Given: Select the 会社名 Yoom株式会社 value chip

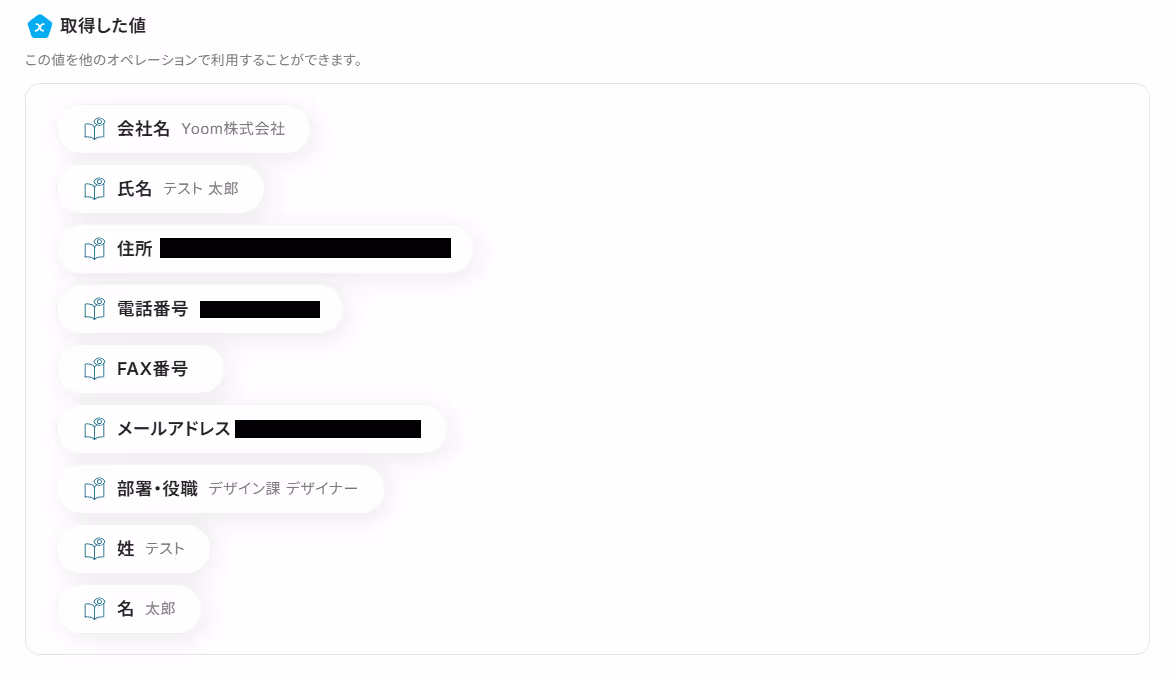Looking at the screenshot, I should (184, 129).
